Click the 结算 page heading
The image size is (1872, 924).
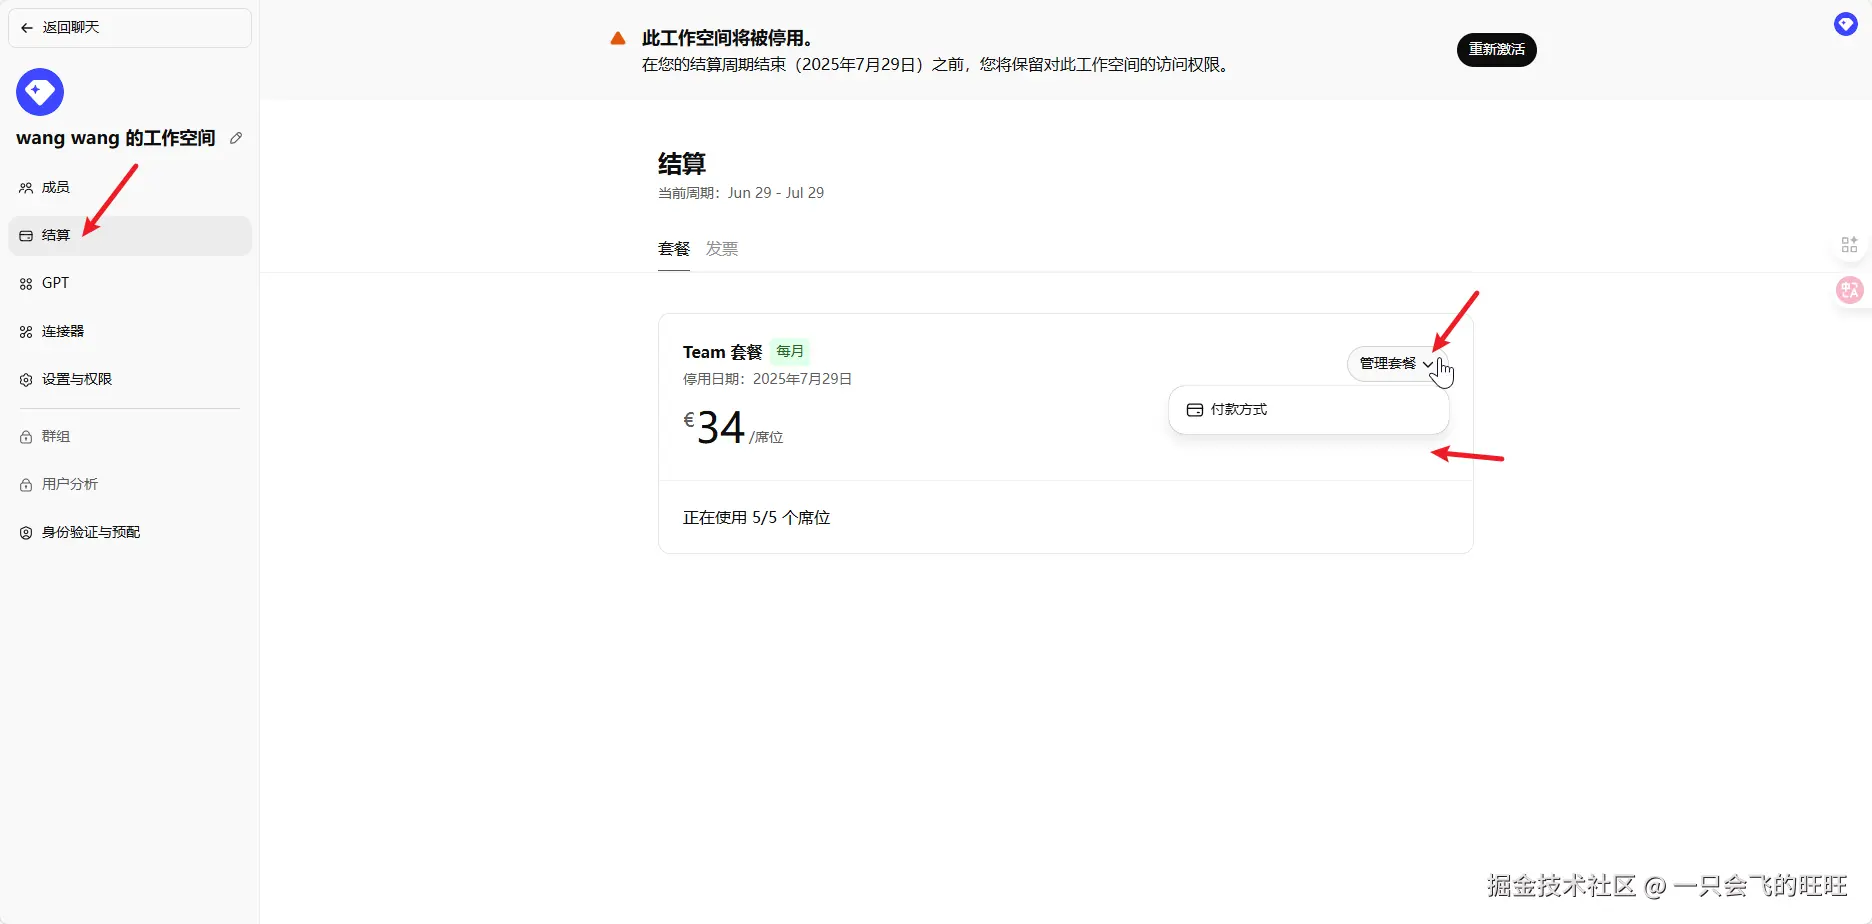point(682,164)
